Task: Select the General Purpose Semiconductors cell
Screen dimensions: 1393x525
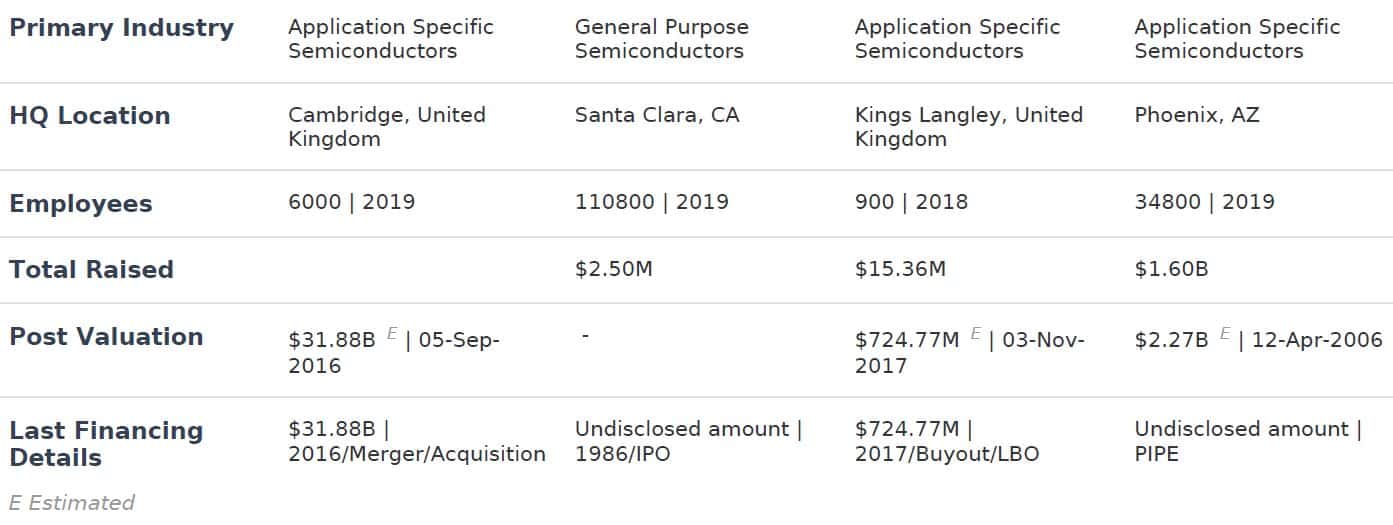Action: click(x=661, y=39)
